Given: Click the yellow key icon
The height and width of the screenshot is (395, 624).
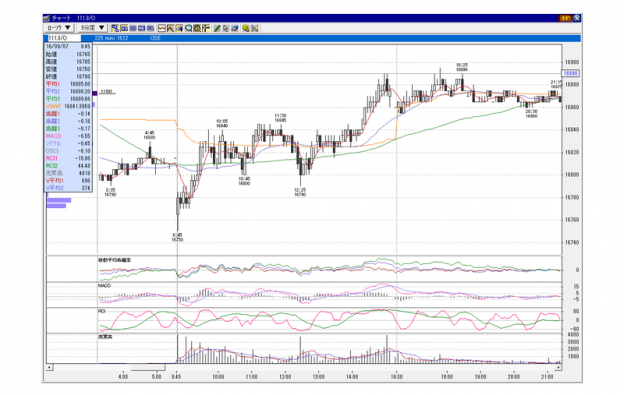Looking at the screenshot, I should [x=246, y=28].
